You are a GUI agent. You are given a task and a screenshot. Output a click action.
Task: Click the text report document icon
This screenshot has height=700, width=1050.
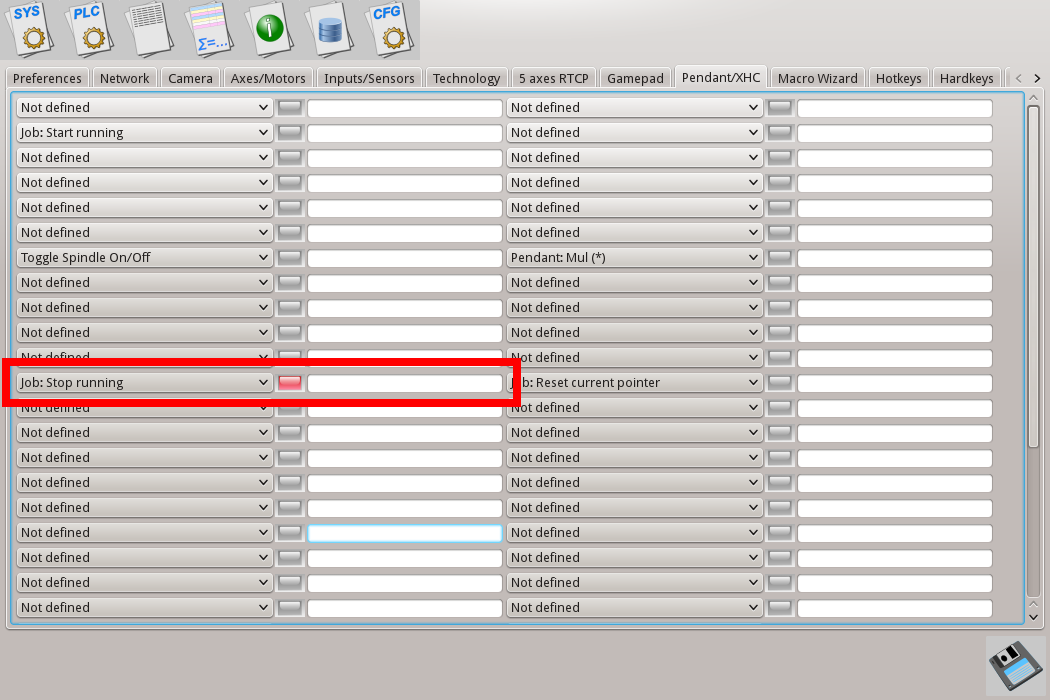(x=152, y=29)
